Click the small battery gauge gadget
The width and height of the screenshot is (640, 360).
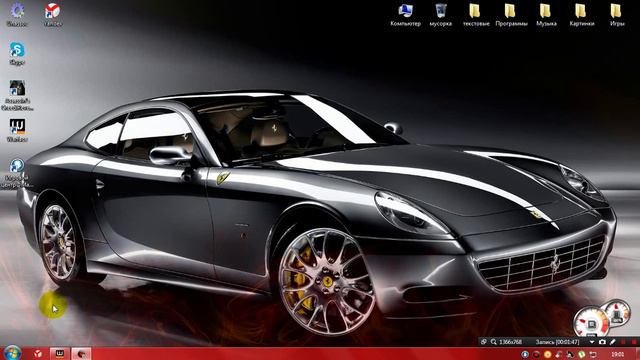point(618,313)
